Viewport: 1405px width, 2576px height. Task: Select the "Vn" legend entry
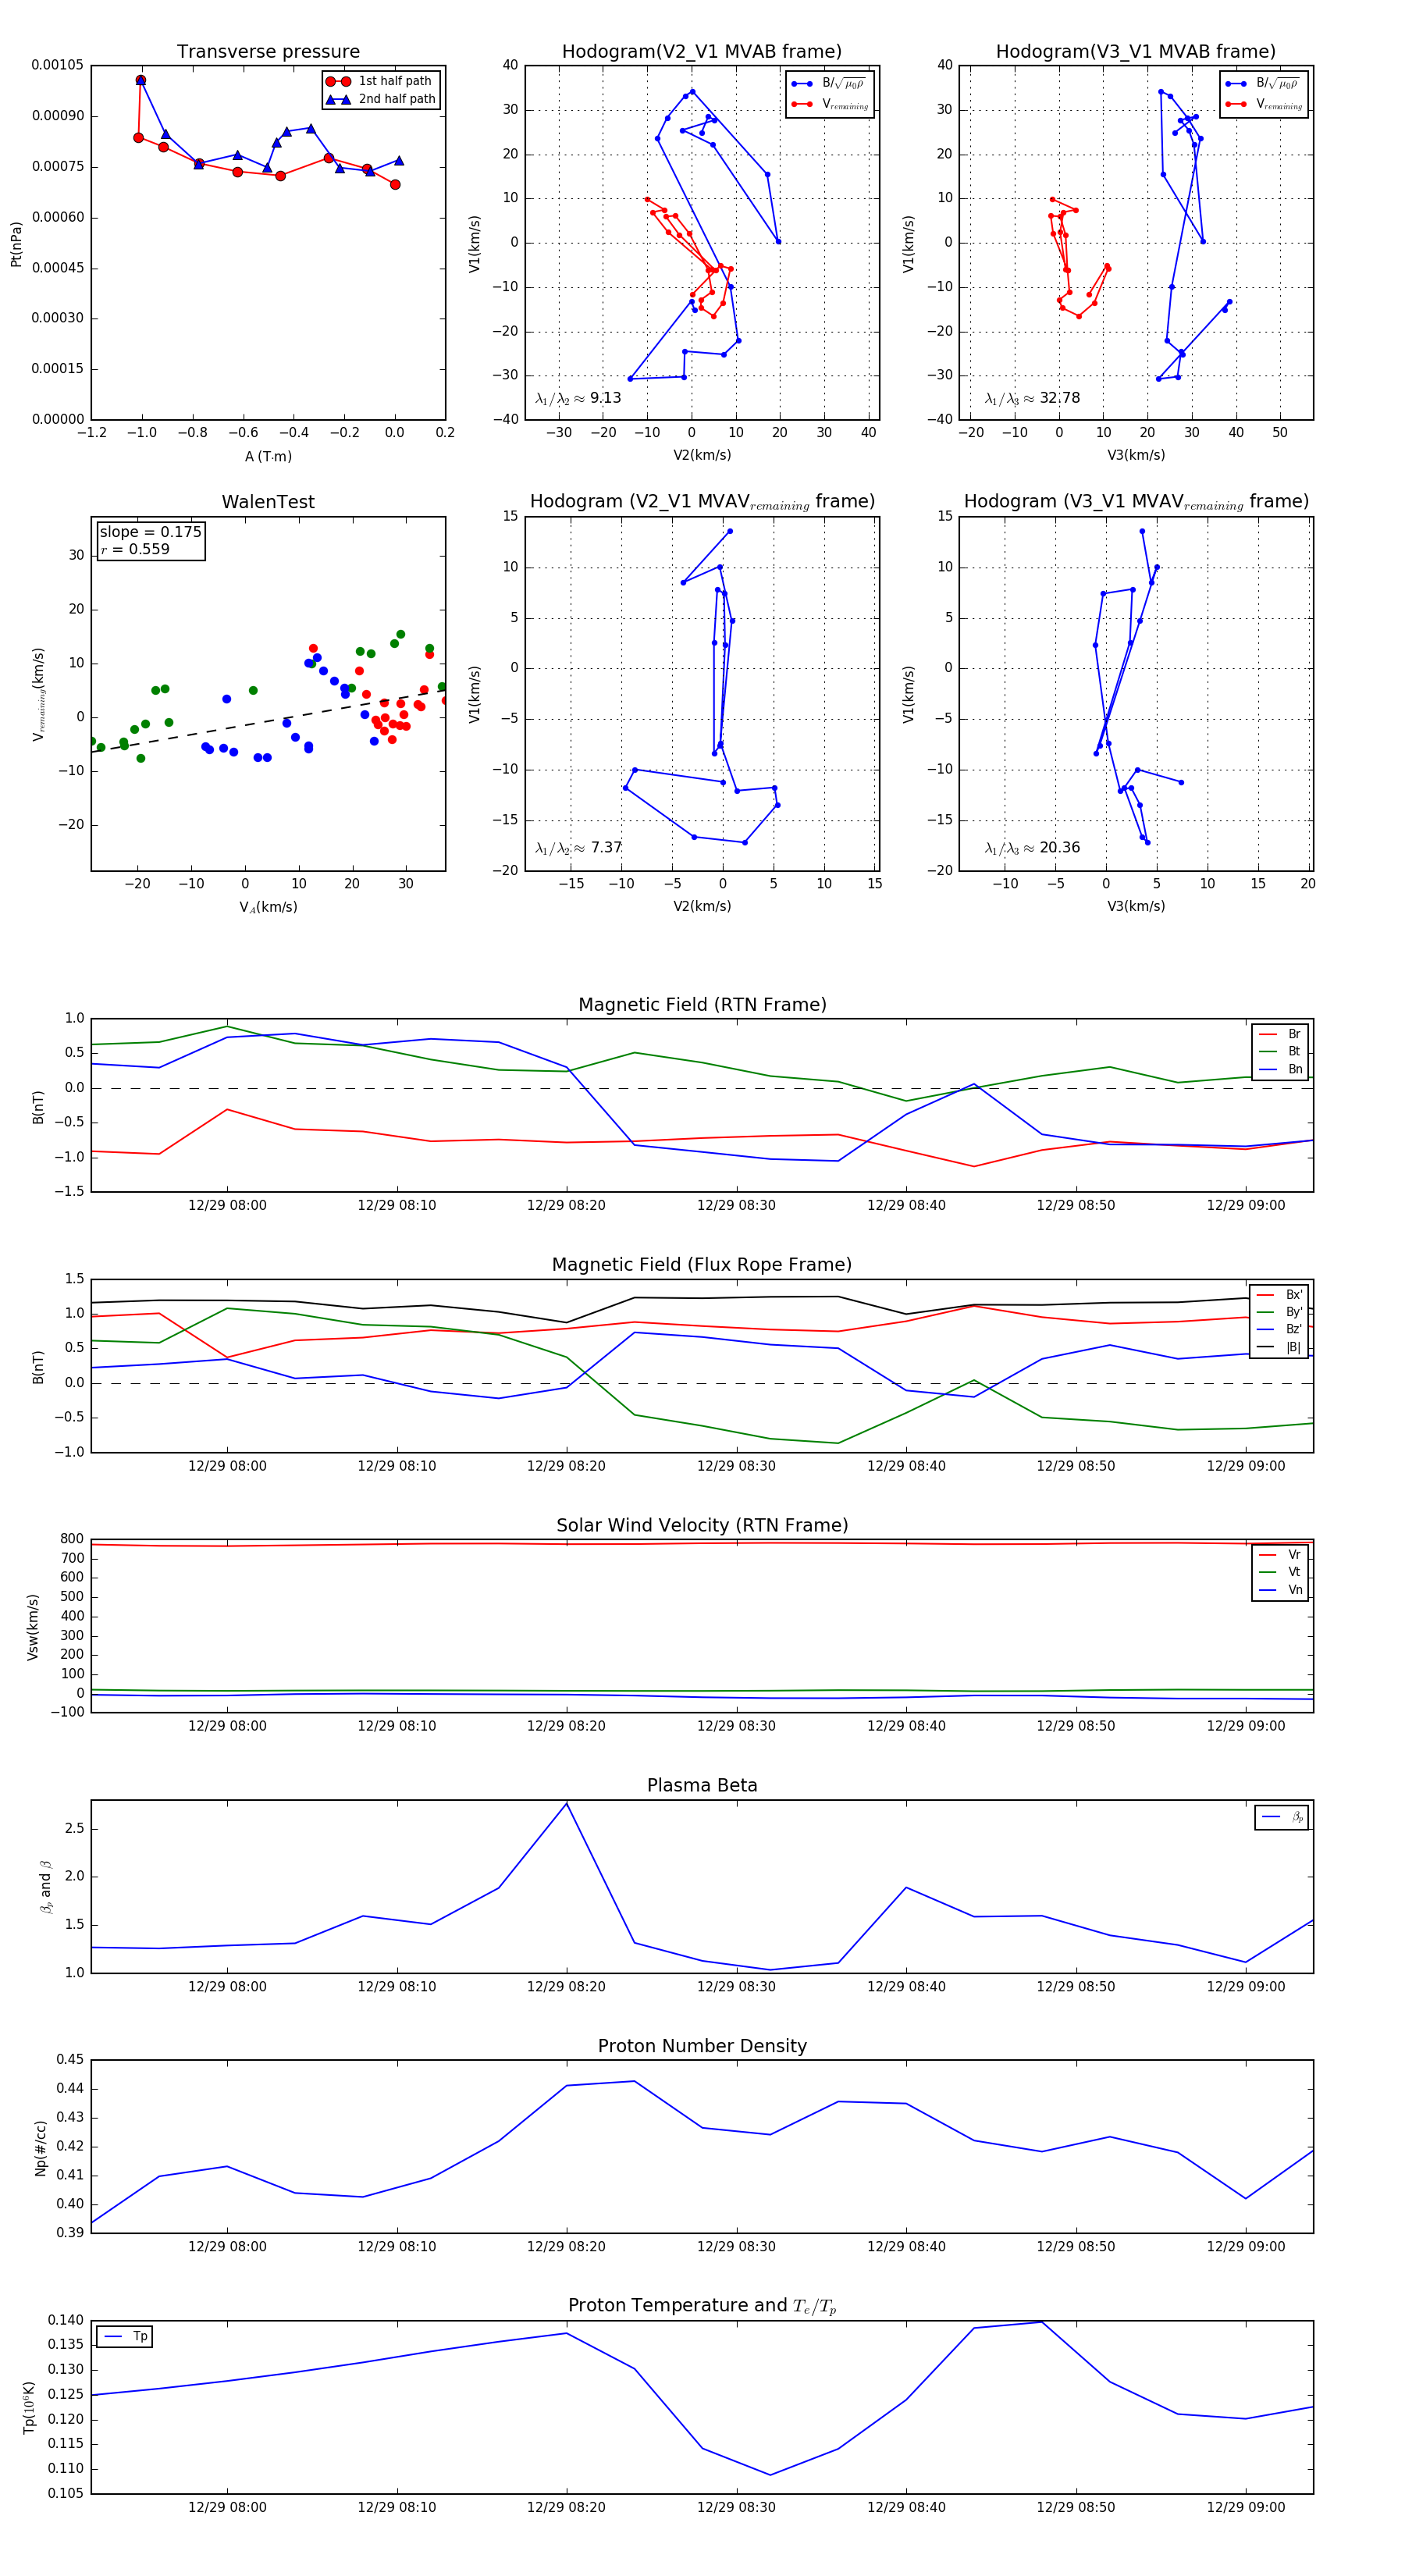click(1281, 1590)
